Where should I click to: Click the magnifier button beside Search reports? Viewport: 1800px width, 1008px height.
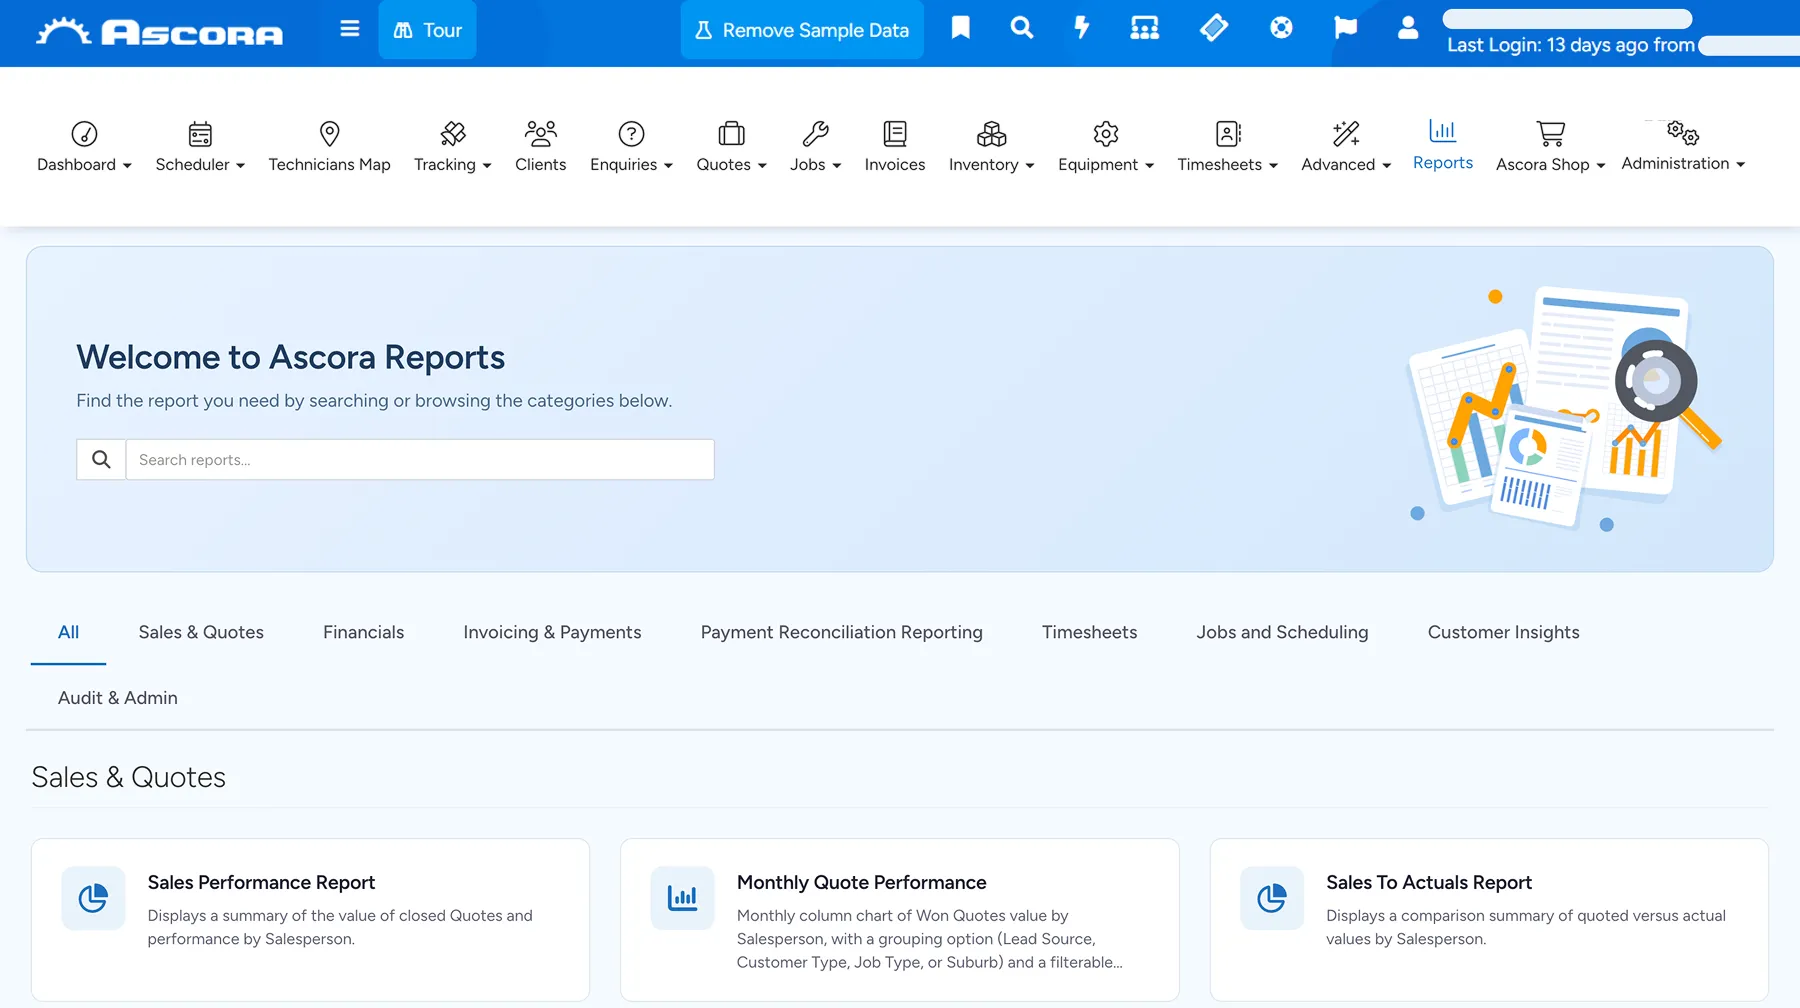click(101, 460)
